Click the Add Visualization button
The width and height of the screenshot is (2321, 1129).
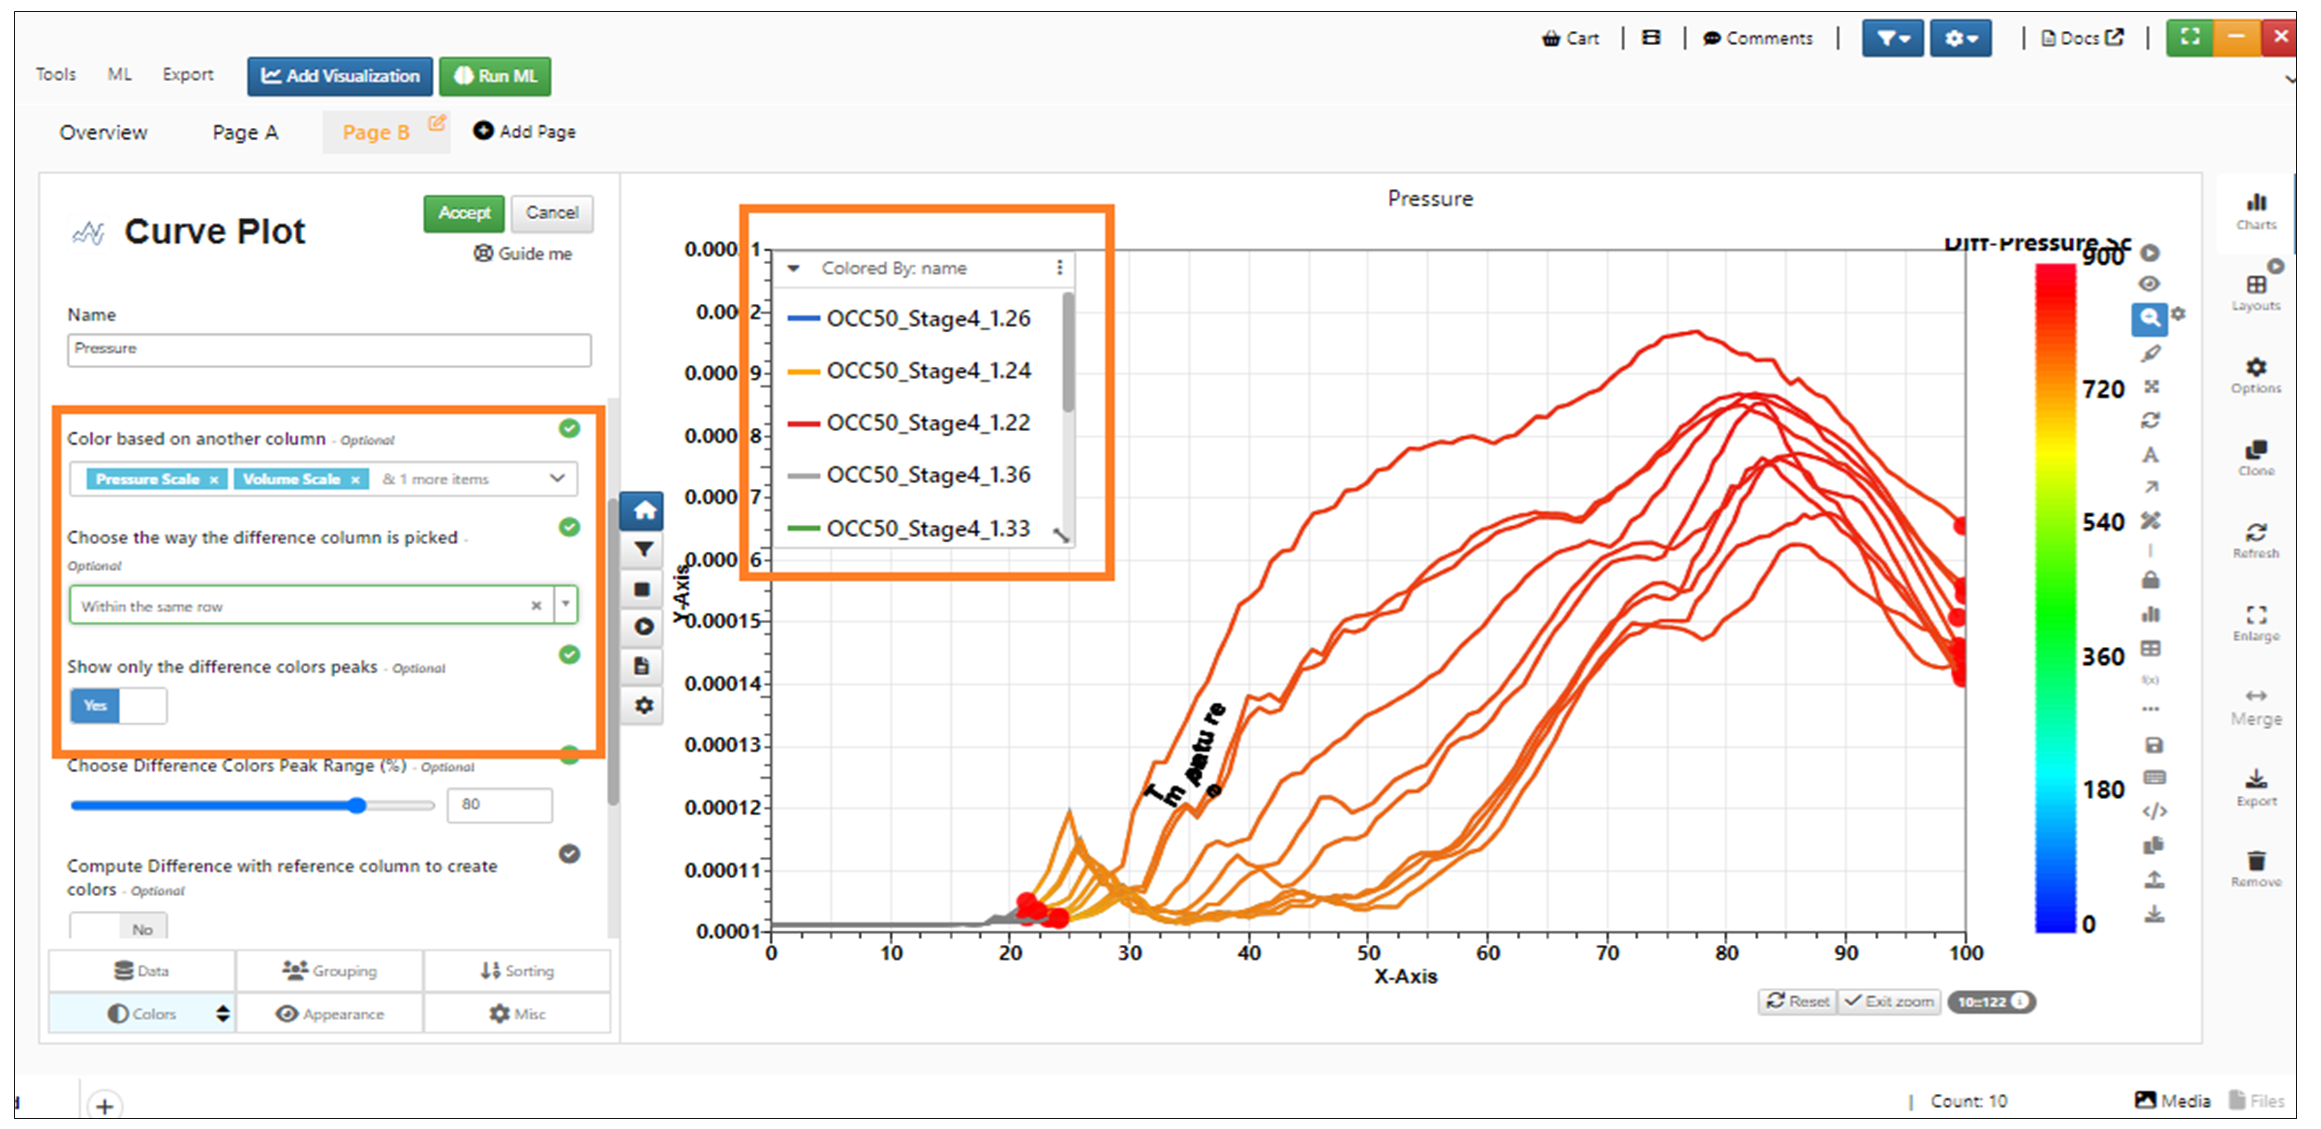pyautogui.click(x=340, y=76)
